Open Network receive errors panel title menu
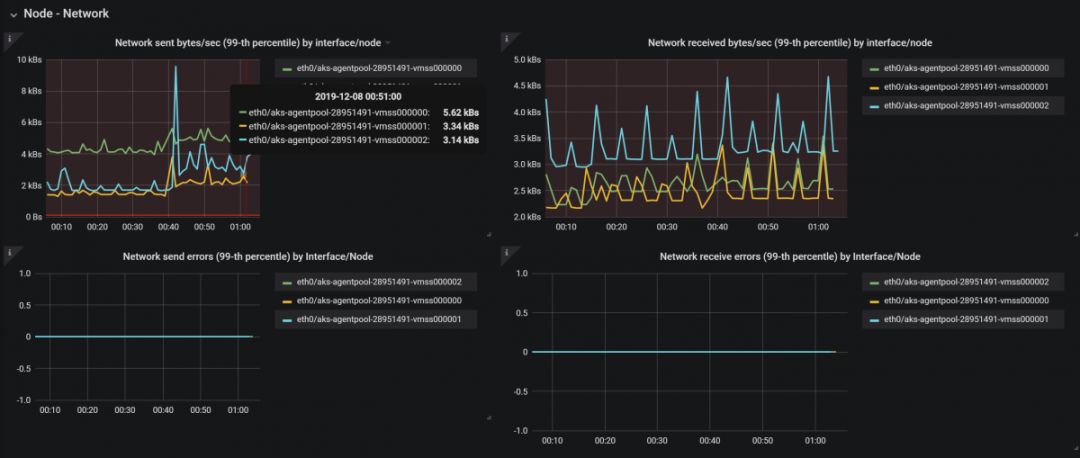The width and height of the screenshot is (1080, 458). pos(790,256)
